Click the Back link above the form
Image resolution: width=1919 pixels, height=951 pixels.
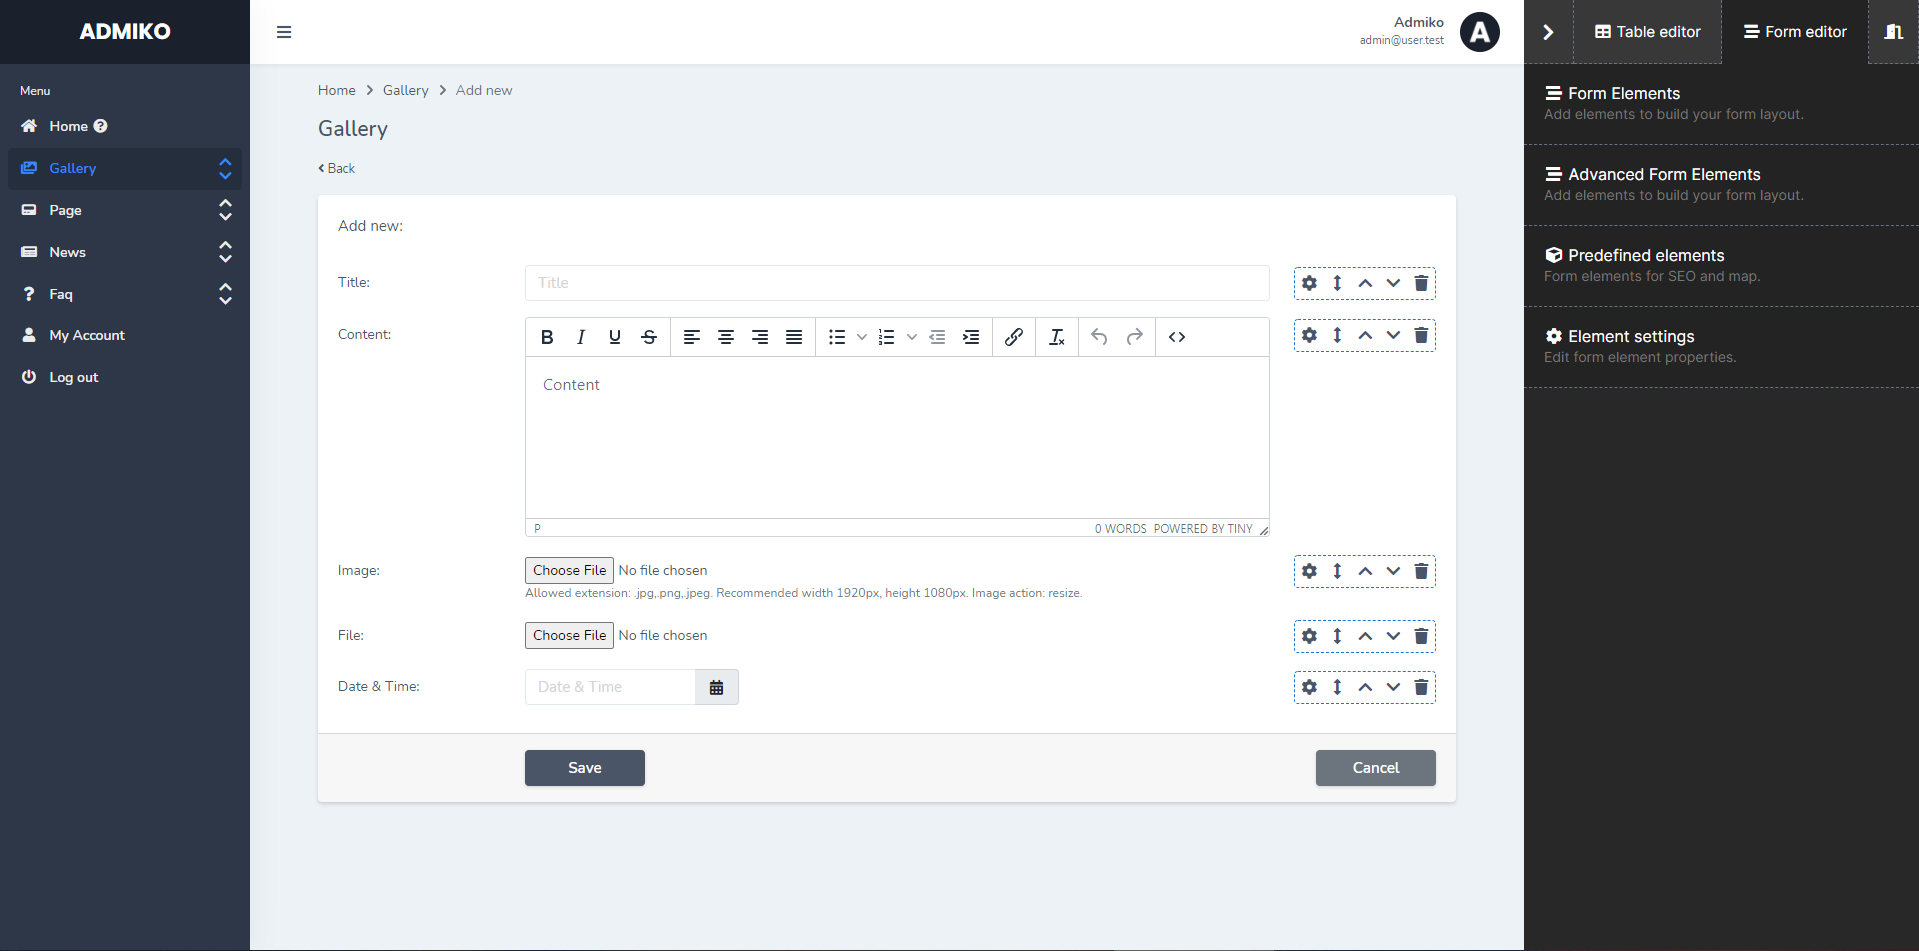tap(336, 168)
